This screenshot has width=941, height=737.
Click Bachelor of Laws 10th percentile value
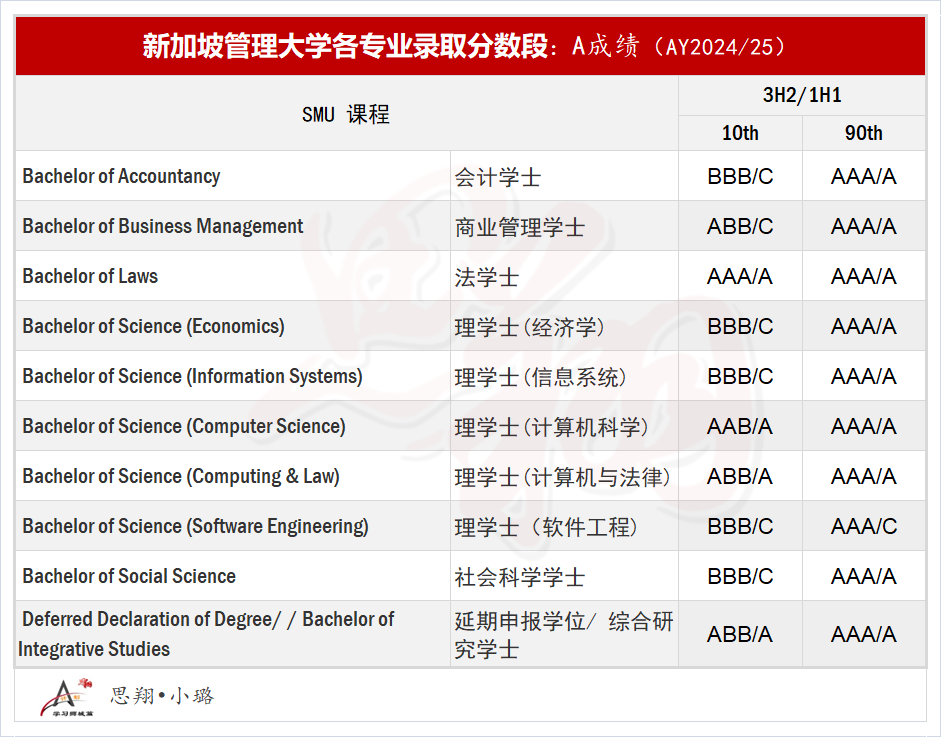(740, 277)
